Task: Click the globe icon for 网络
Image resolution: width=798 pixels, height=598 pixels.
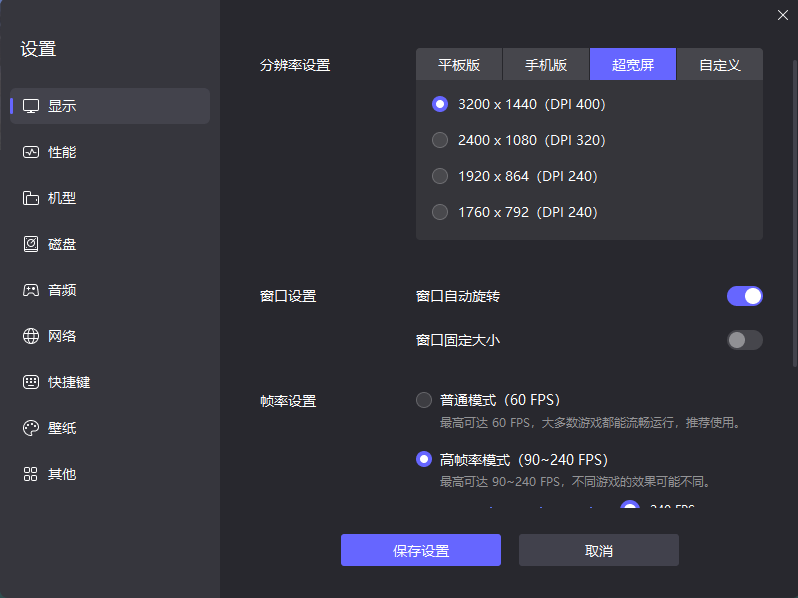Action: [31, 336]
